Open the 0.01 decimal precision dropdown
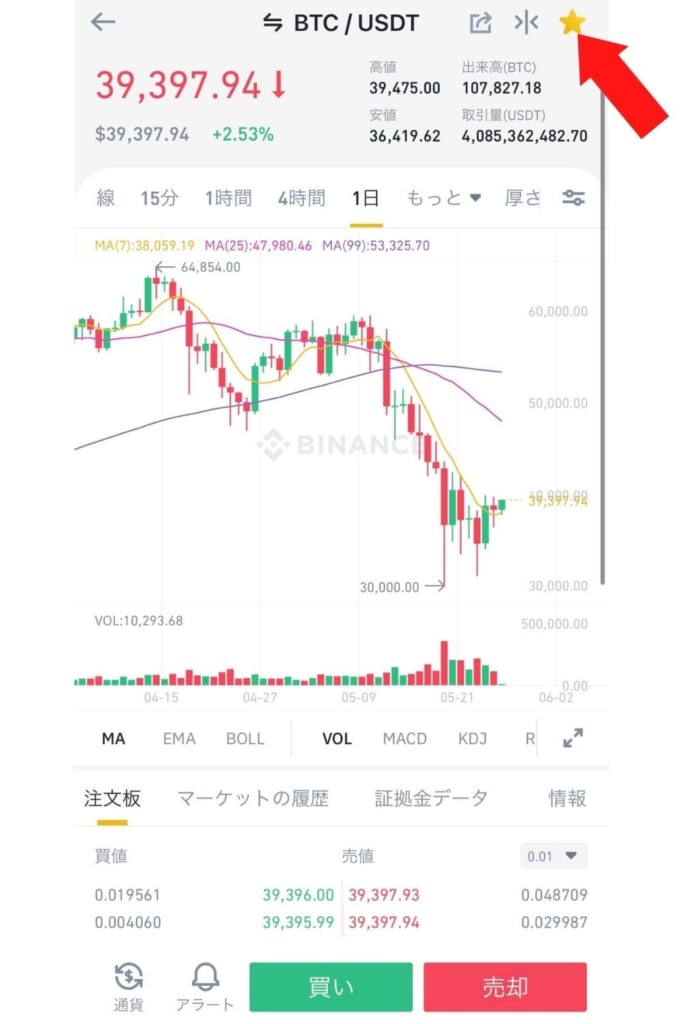Screen dimensions: 683x1024 point(552,856)
